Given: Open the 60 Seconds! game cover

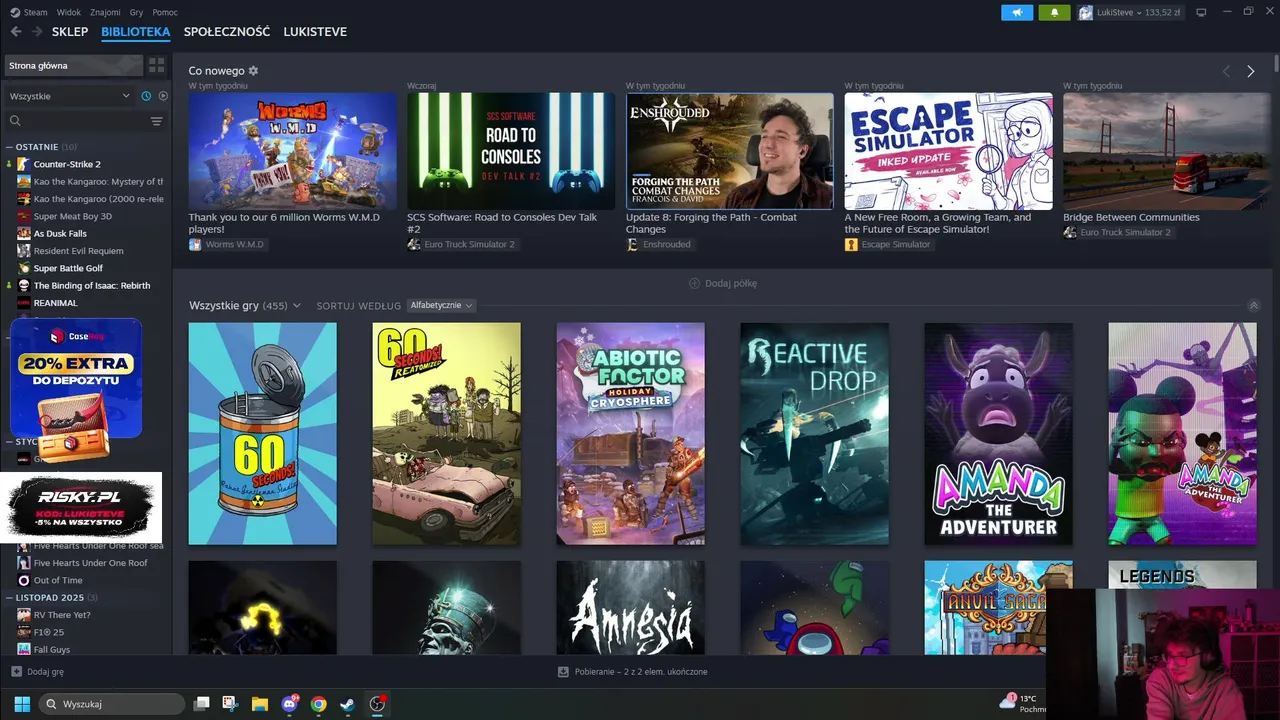Looking at the screenshot, I should 263,434.
